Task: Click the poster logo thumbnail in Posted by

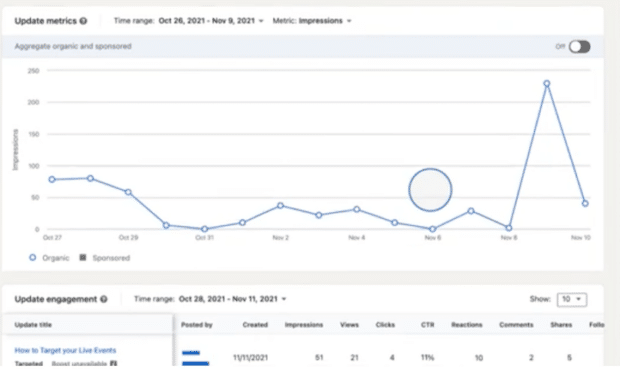Action: tap(195, 358)
